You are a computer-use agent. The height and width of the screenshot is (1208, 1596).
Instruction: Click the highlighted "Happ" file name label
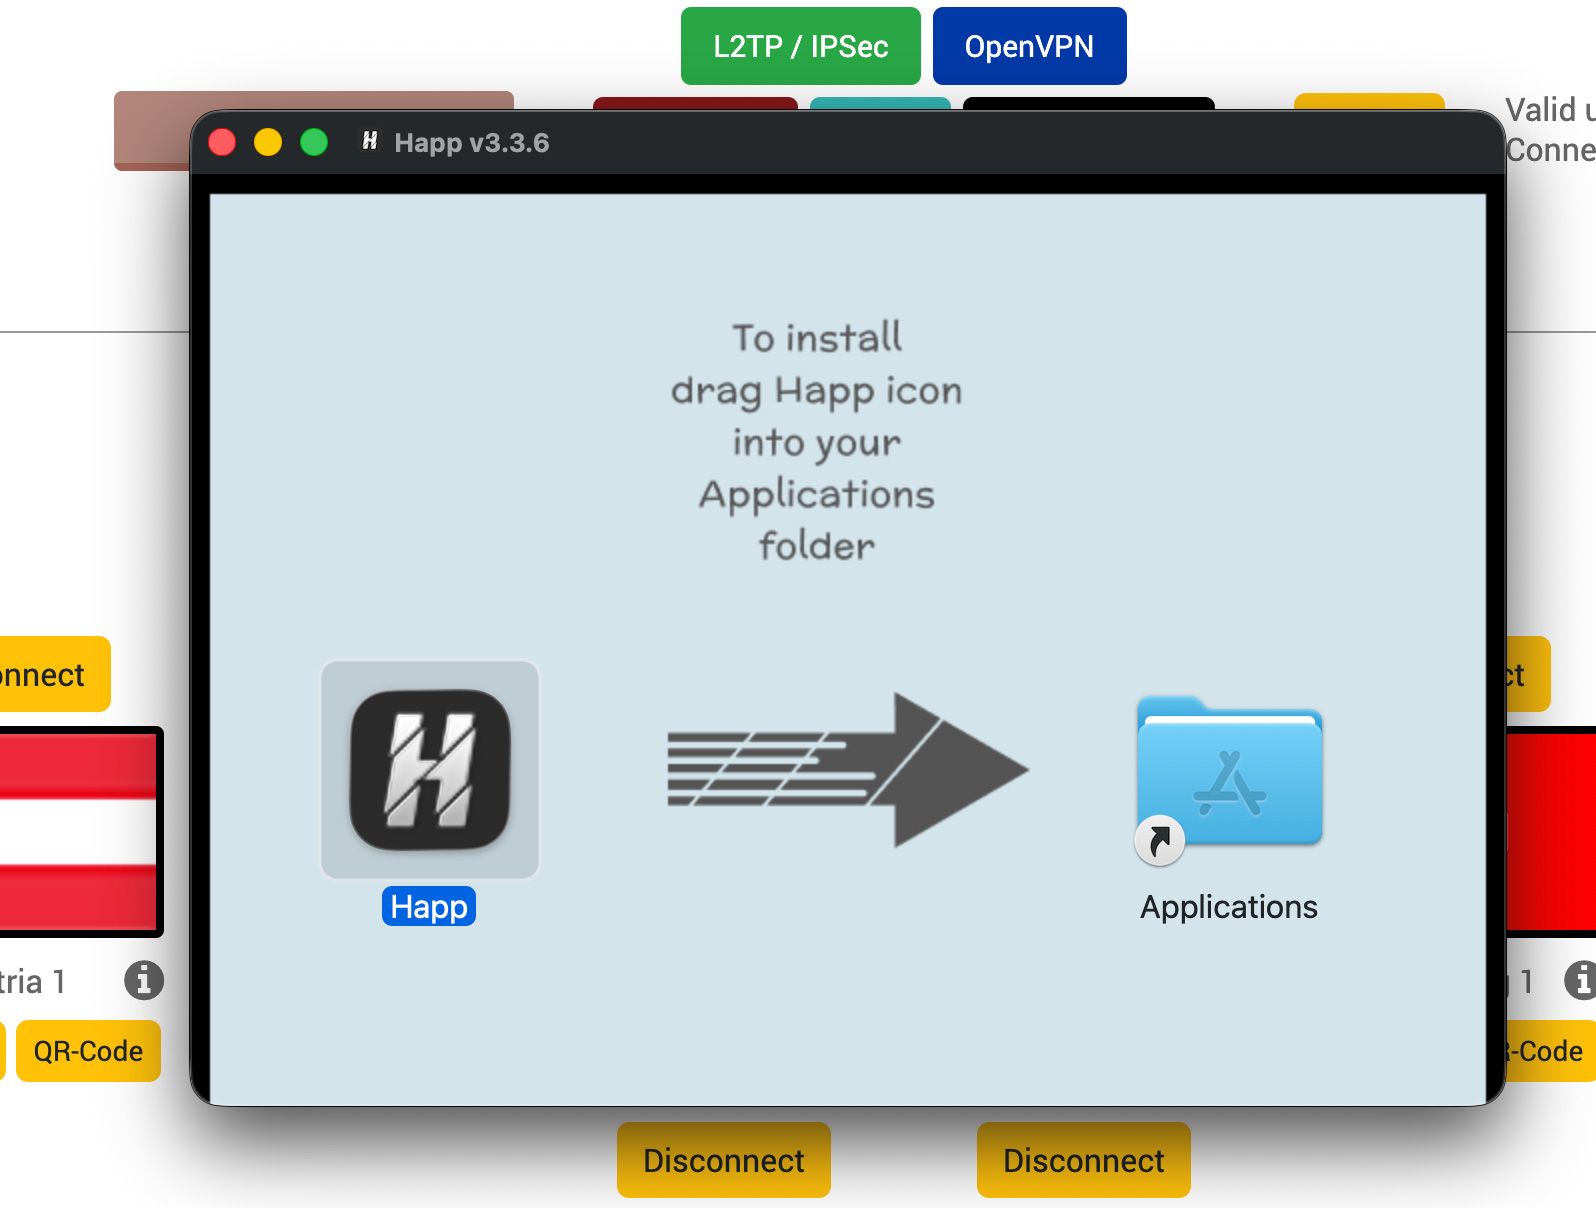pyautogui.click(x=429, y=907)
